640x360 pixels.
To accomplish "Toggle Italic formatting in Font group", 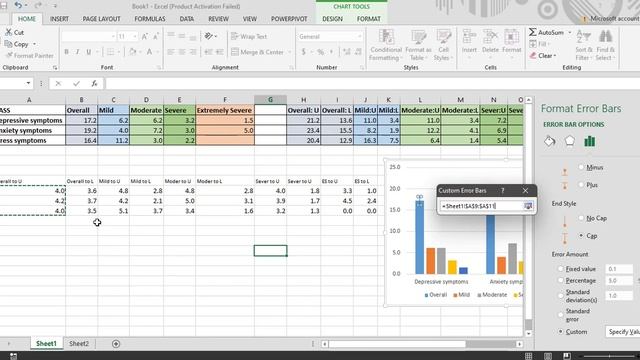I will point(77,52).
